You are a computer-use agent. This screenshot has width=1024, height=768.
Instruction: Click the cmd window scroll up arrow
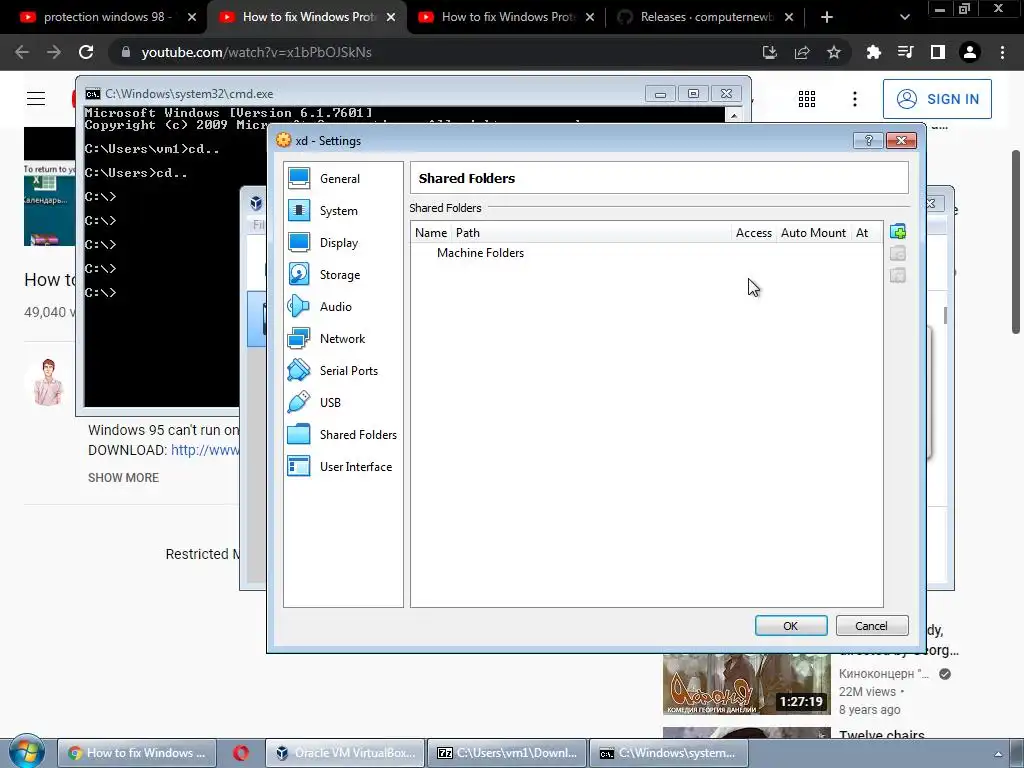coord(734,116)
